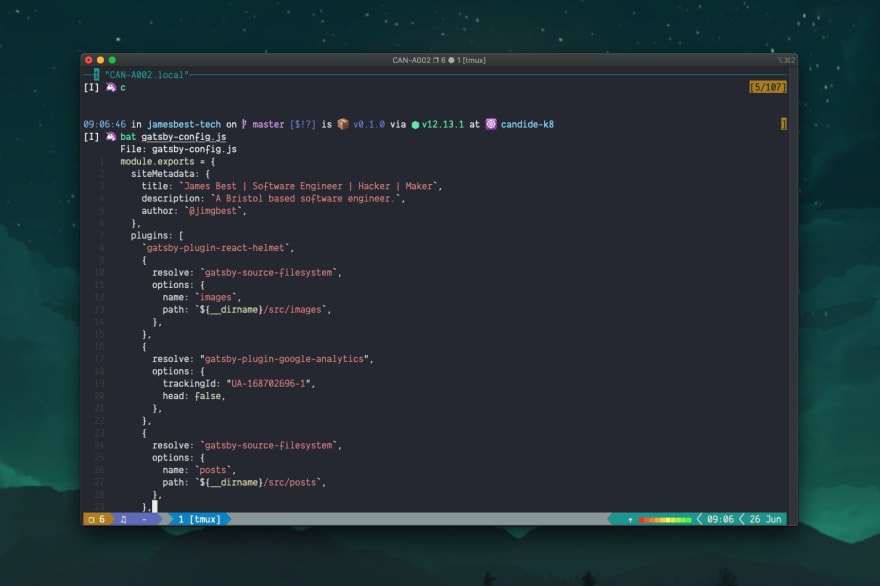Click the purple Kubernetes context icon
Image resolution: width=880 pixels, height=586 pixels.
[491, 124]
